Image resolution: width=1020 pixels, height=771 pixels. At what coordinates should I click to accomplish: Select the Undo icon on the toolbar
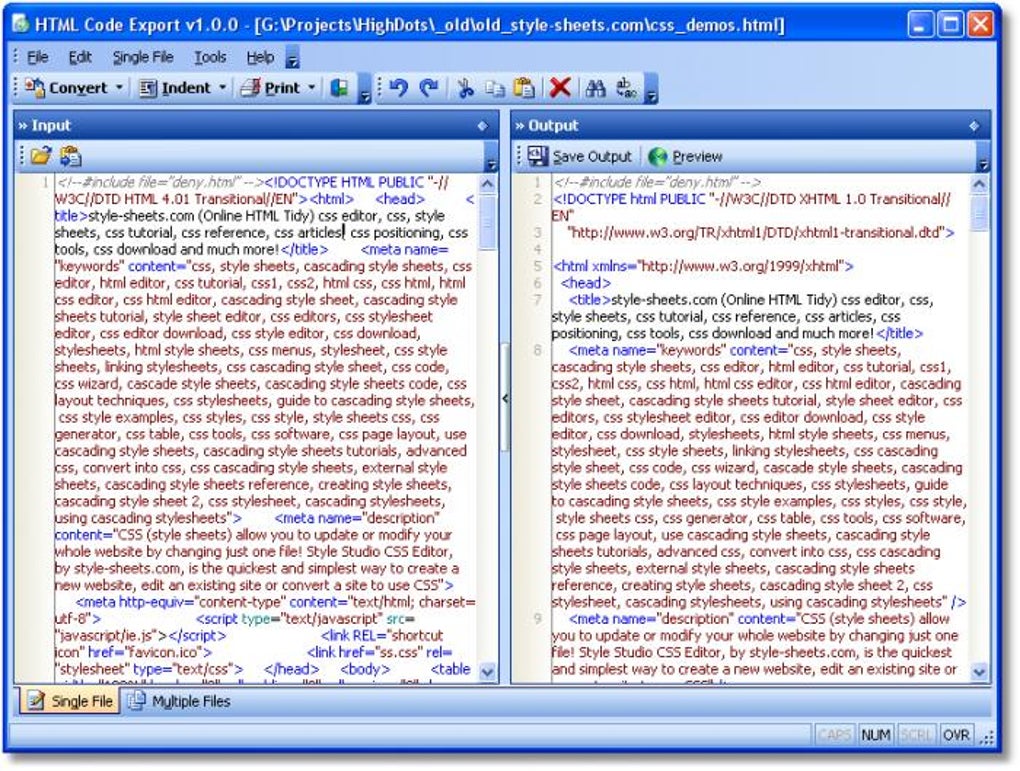[x=400, y=88]
